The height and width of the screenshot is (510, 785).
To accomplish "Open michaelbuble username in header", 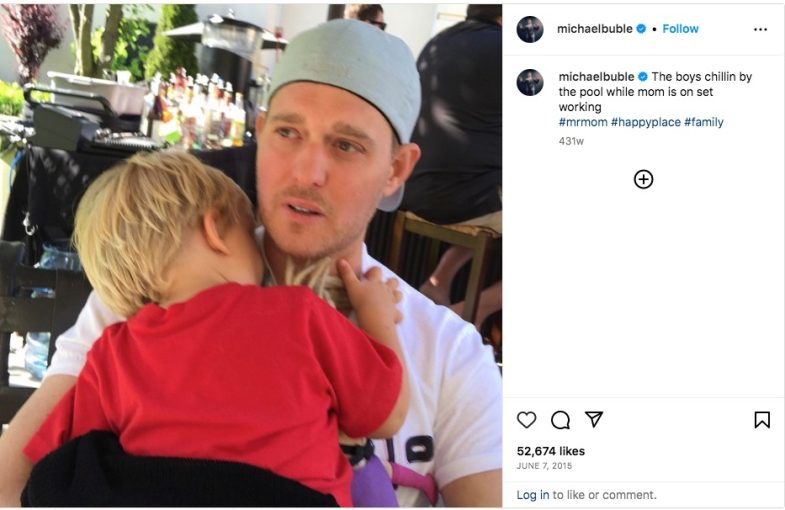I will coord(595,29).
